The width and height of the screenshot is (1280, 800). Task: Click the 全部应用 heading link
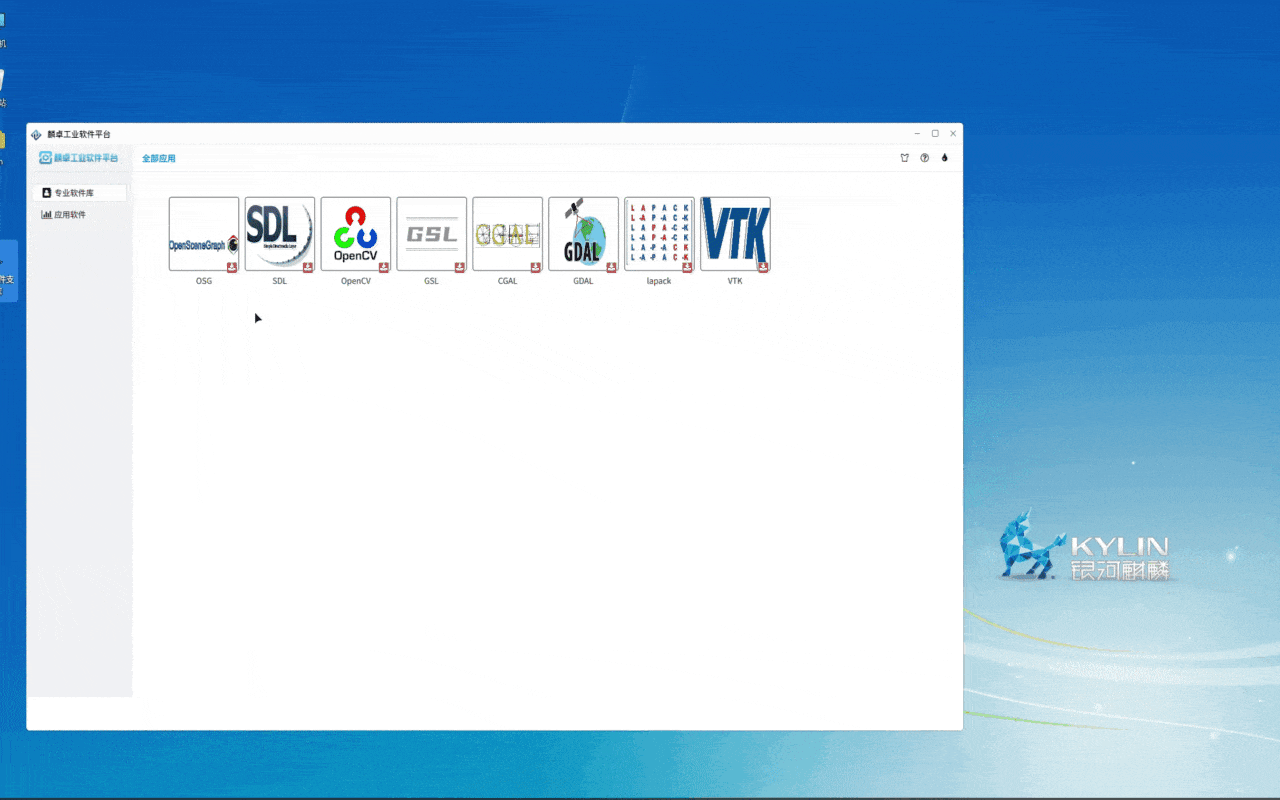(159, 158)
